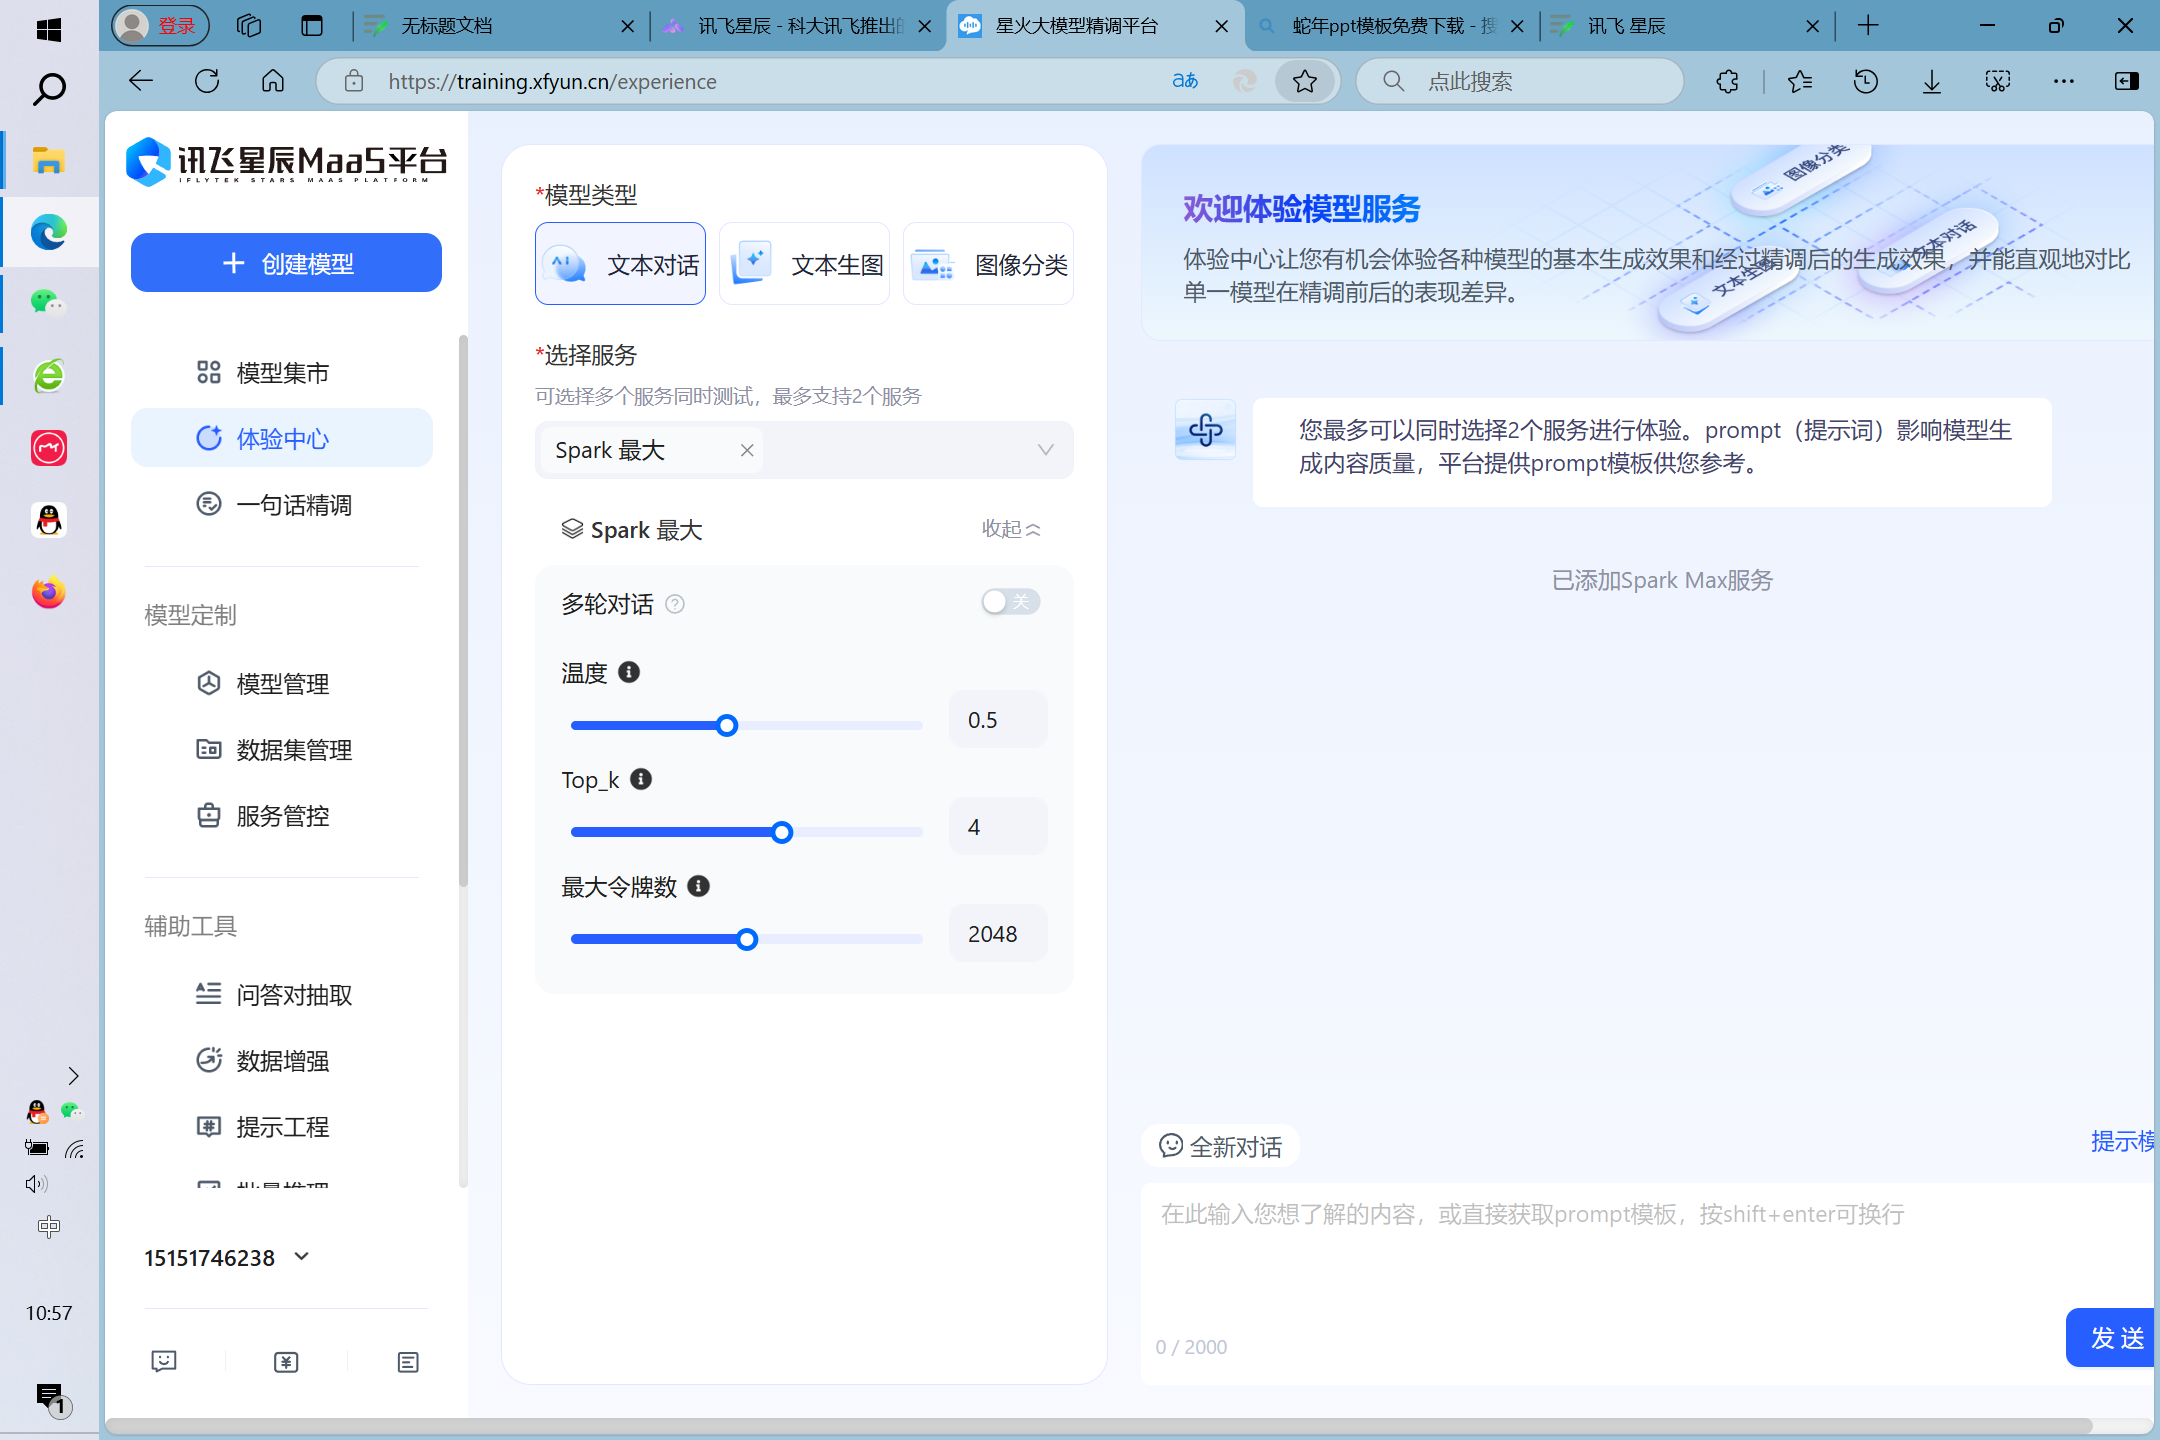
Task: Click the Top_k info icon
Action: (x=641, y=779)
